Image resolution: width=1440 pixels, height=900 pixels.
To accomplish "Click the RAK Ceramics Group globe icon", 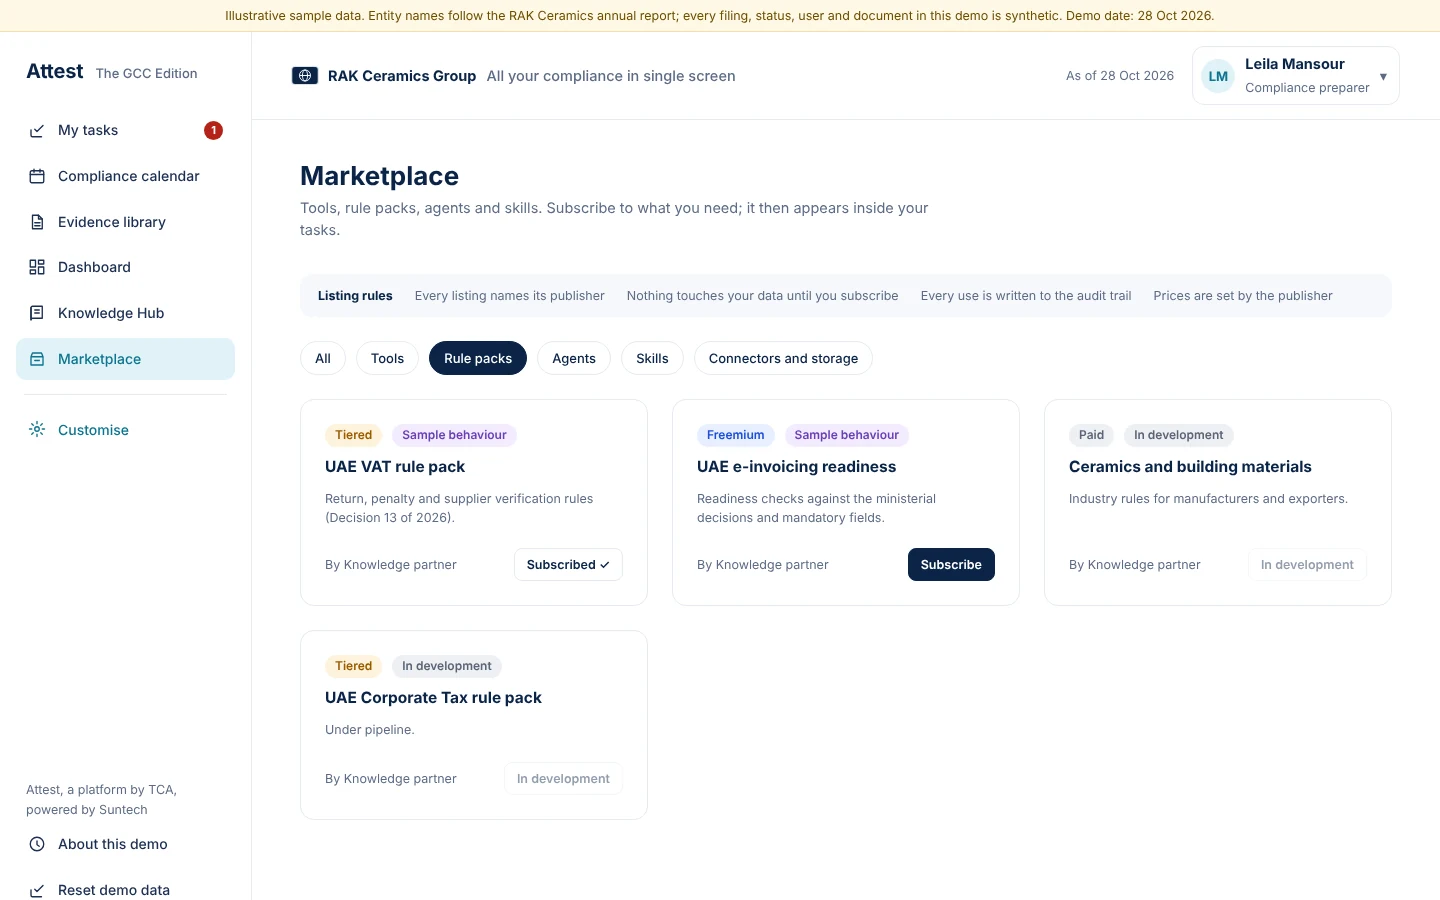I will click(x=305, y=76).
